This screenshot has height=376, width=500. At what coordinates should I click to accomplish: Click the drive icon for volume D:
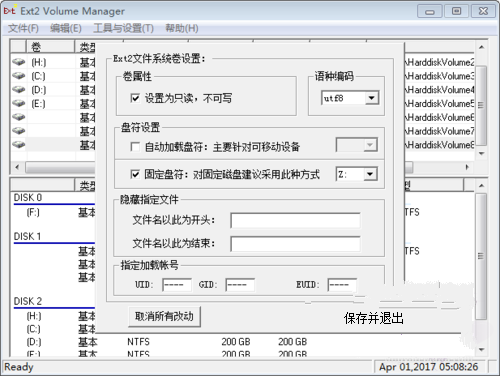coord(19,90)
